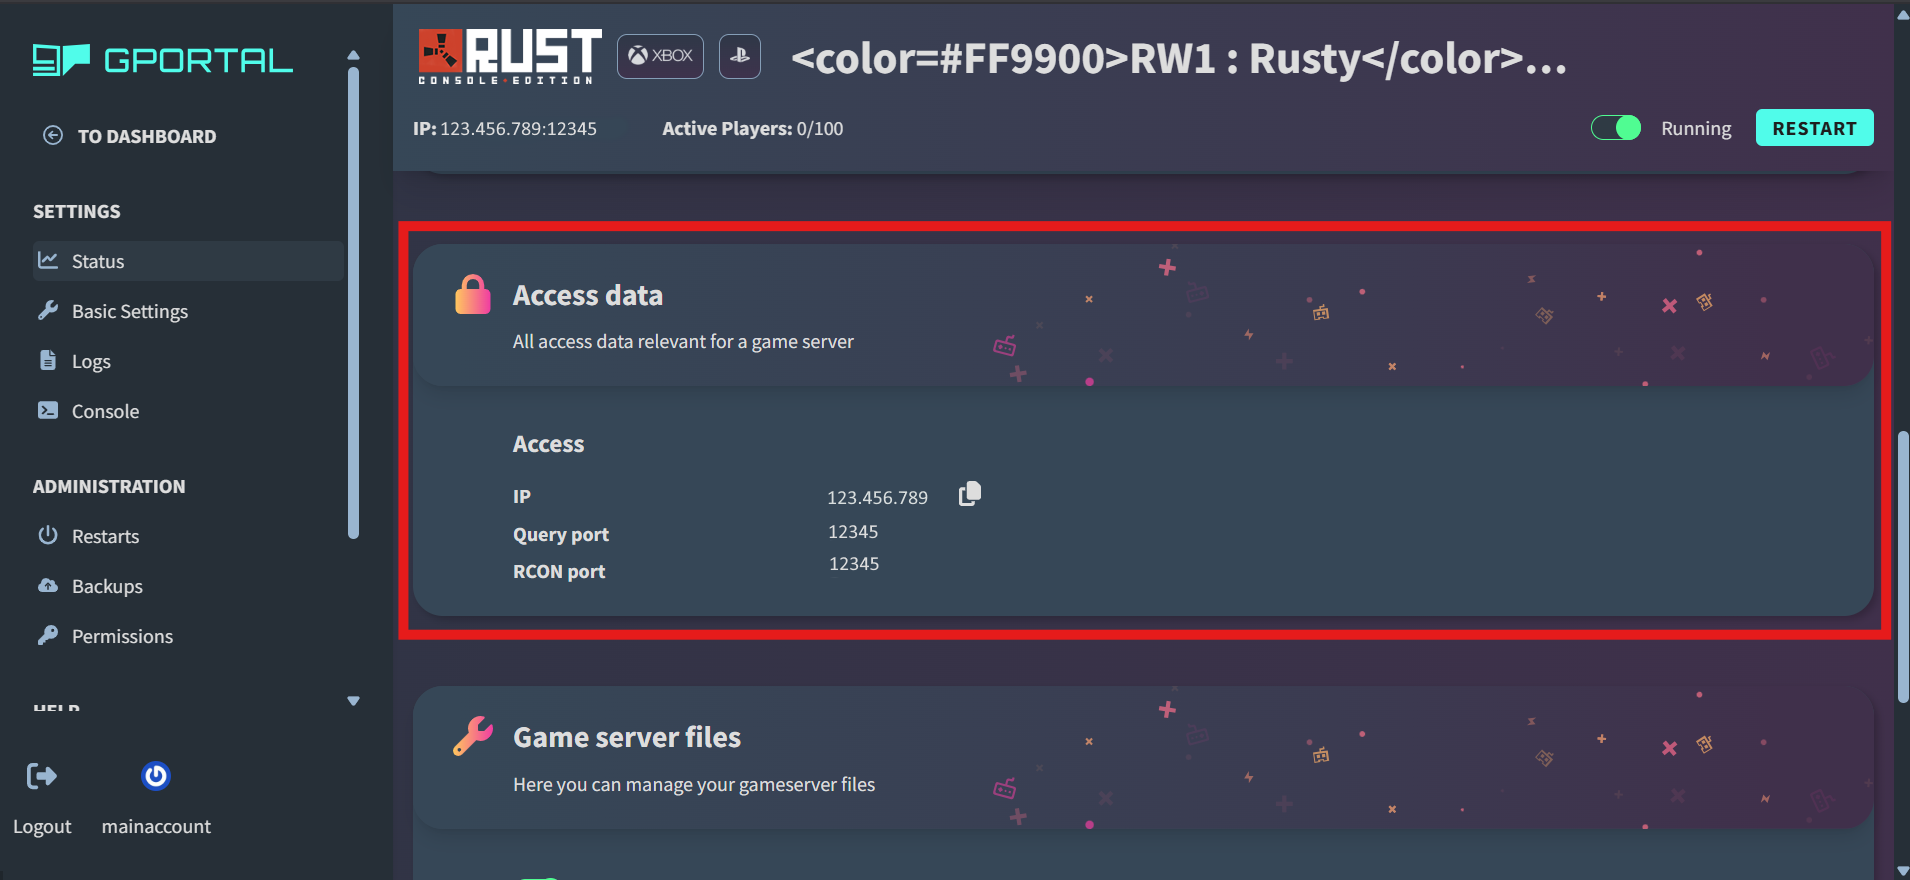Click the Access subsection heading

coord(548,443)
